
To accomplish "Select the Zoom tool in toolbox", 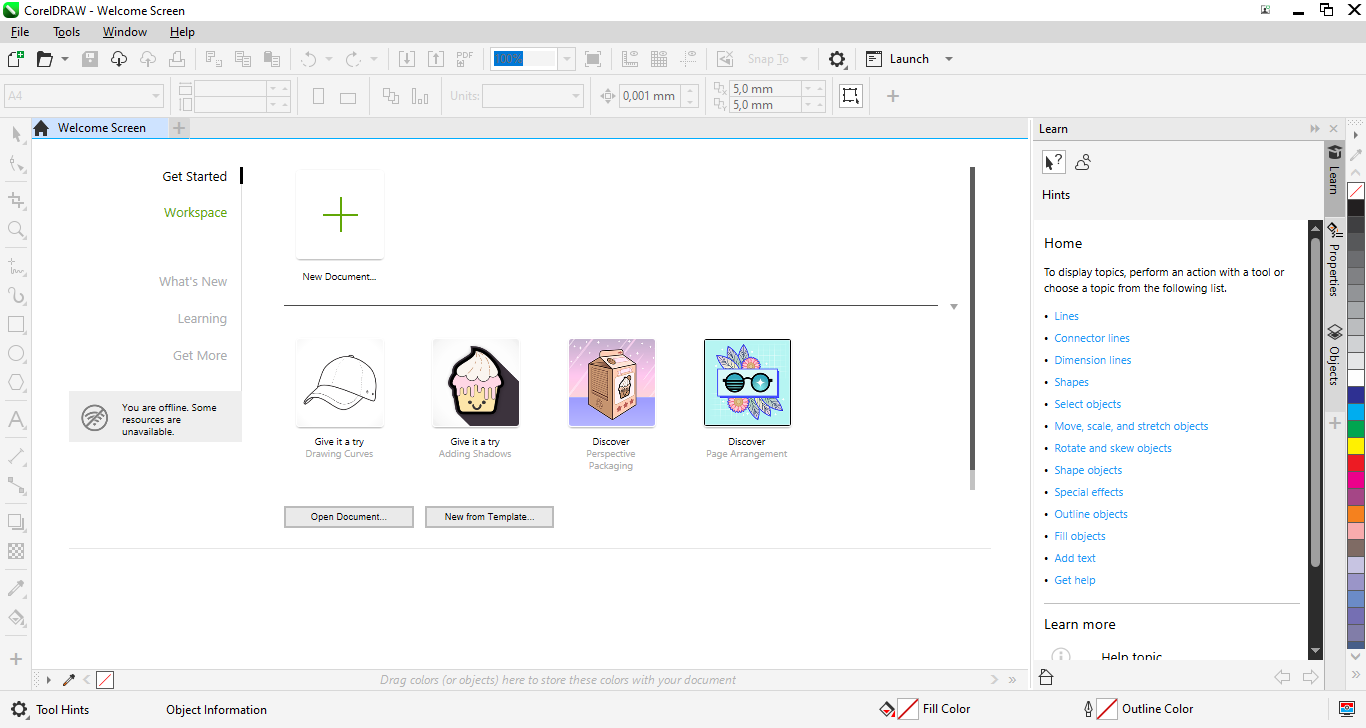I will pos(16,230).
